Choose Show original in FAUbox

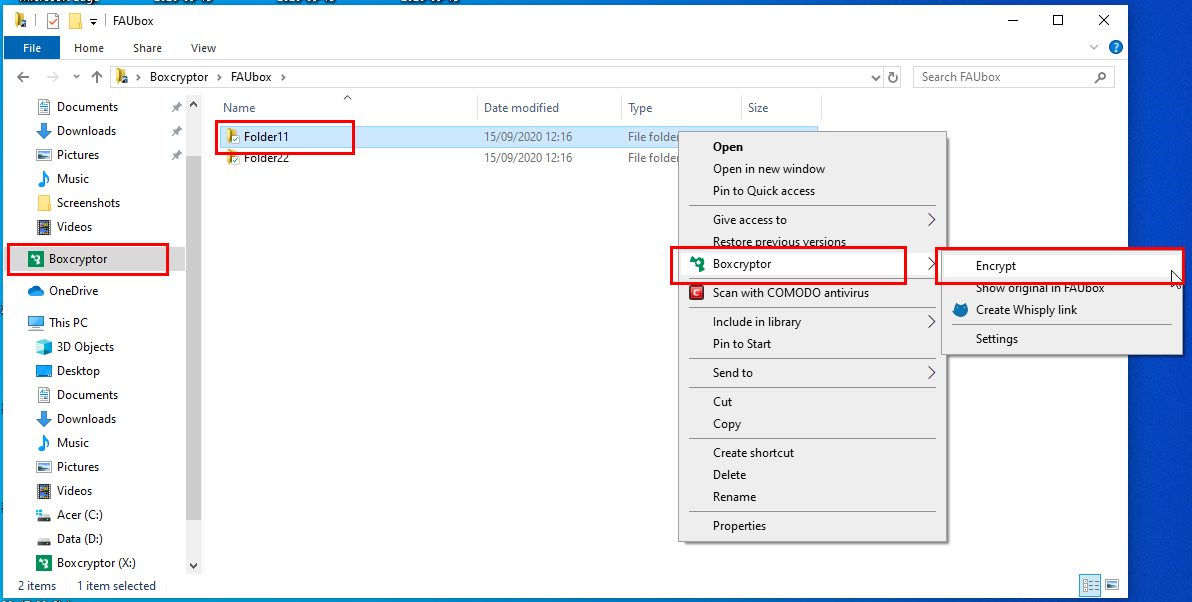click(x=1040, y=288)
